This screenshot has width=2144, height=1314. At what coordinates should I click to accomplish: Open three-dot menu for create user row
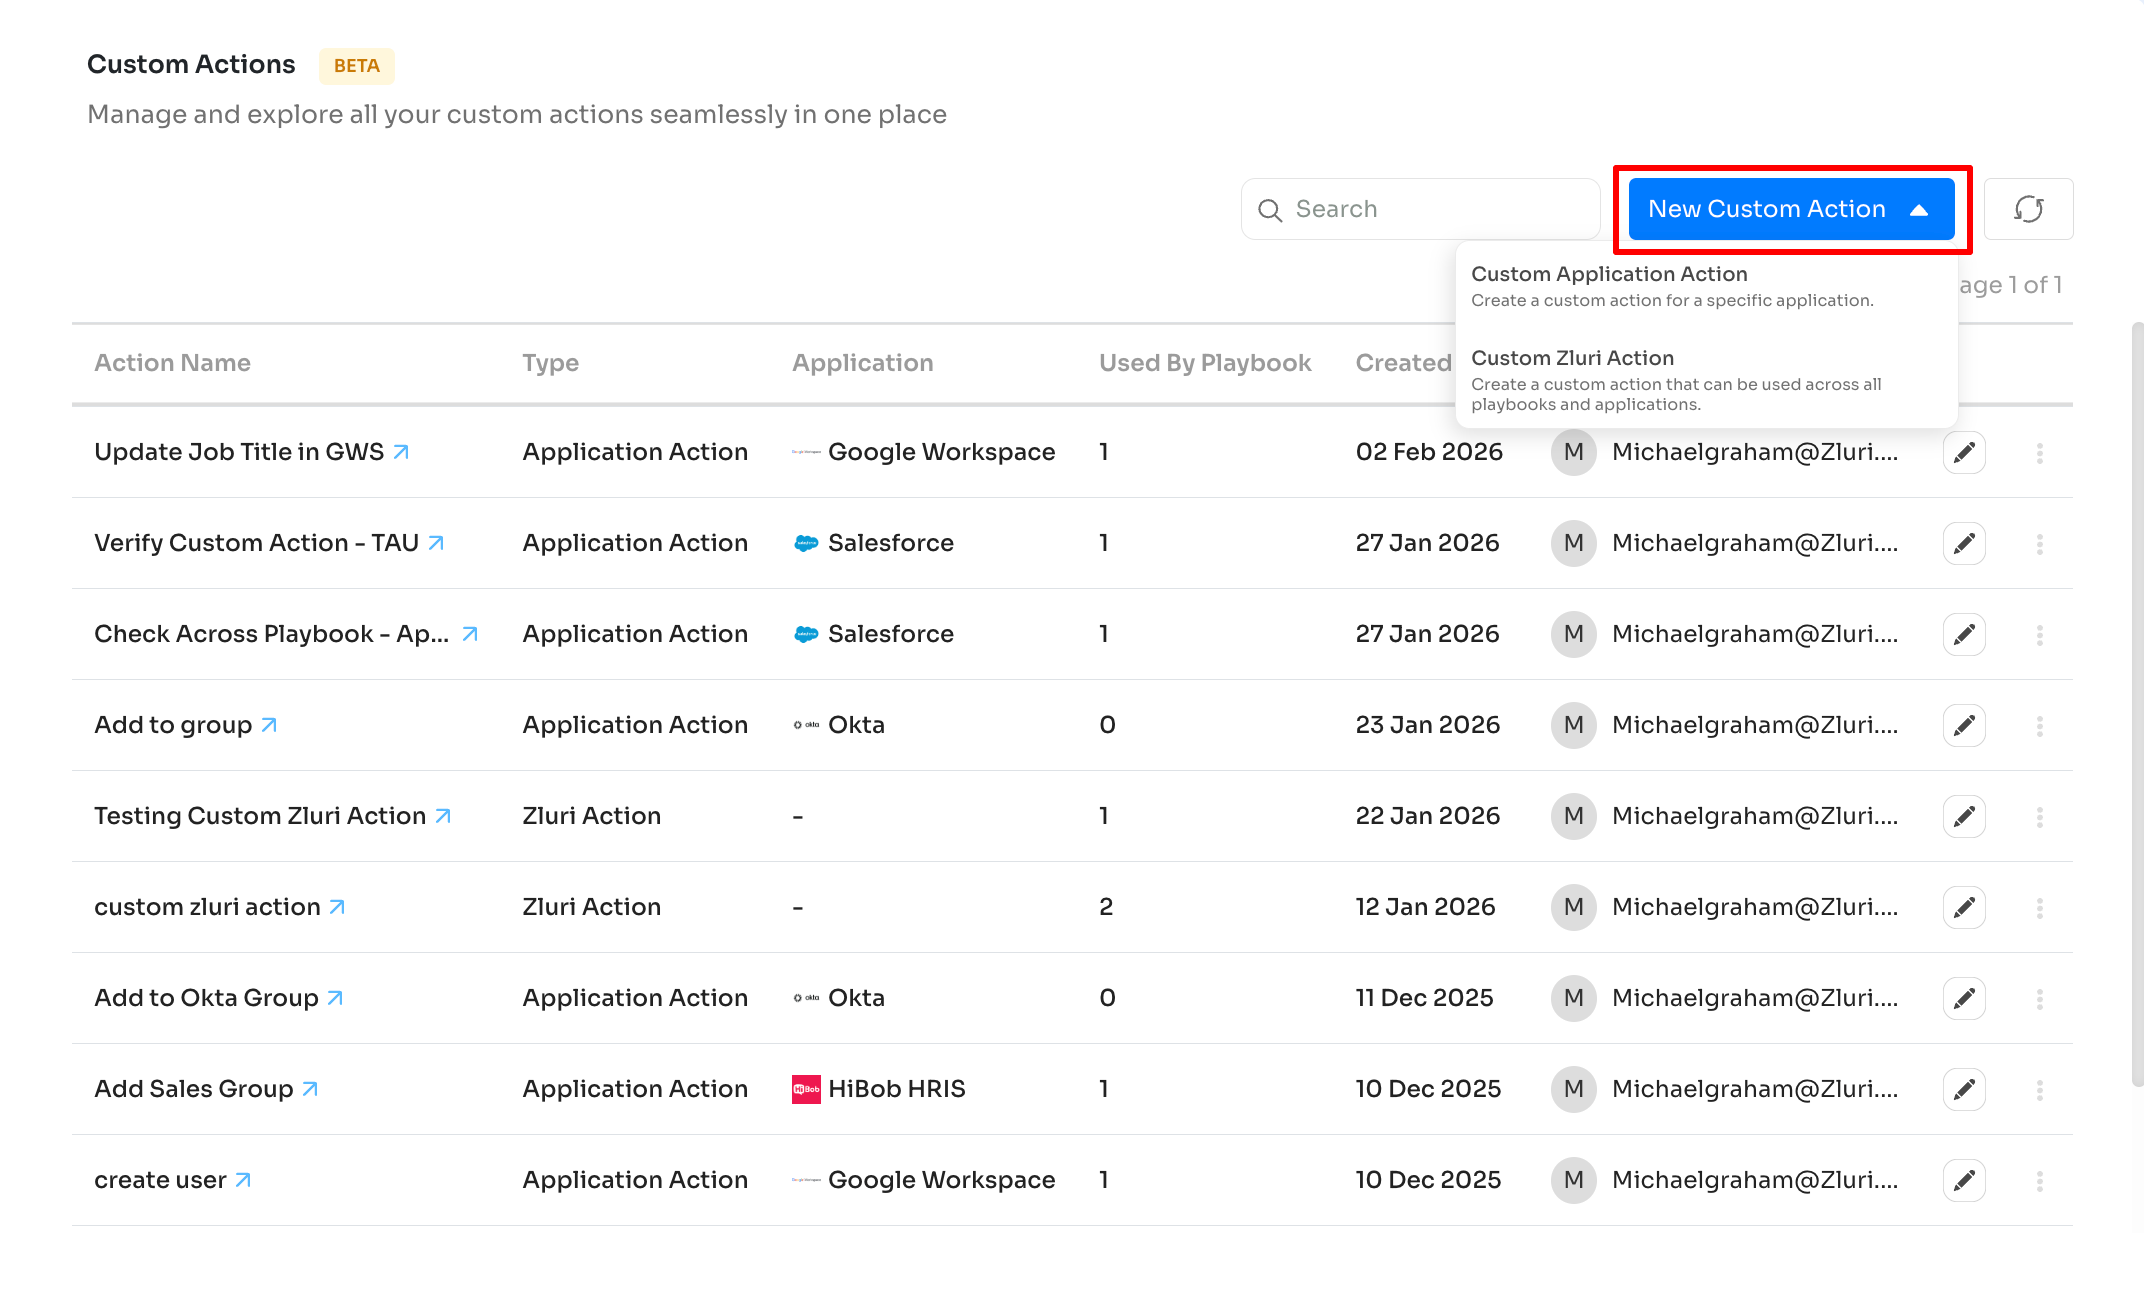point(2039,1181)
